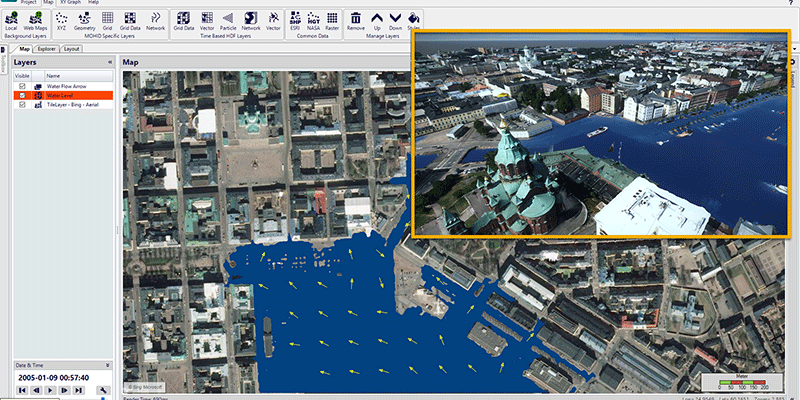The height and width of the screenshot is (400, 800).
Task: Uncheck the Water Level layer visibility
Action: point(22,96)
